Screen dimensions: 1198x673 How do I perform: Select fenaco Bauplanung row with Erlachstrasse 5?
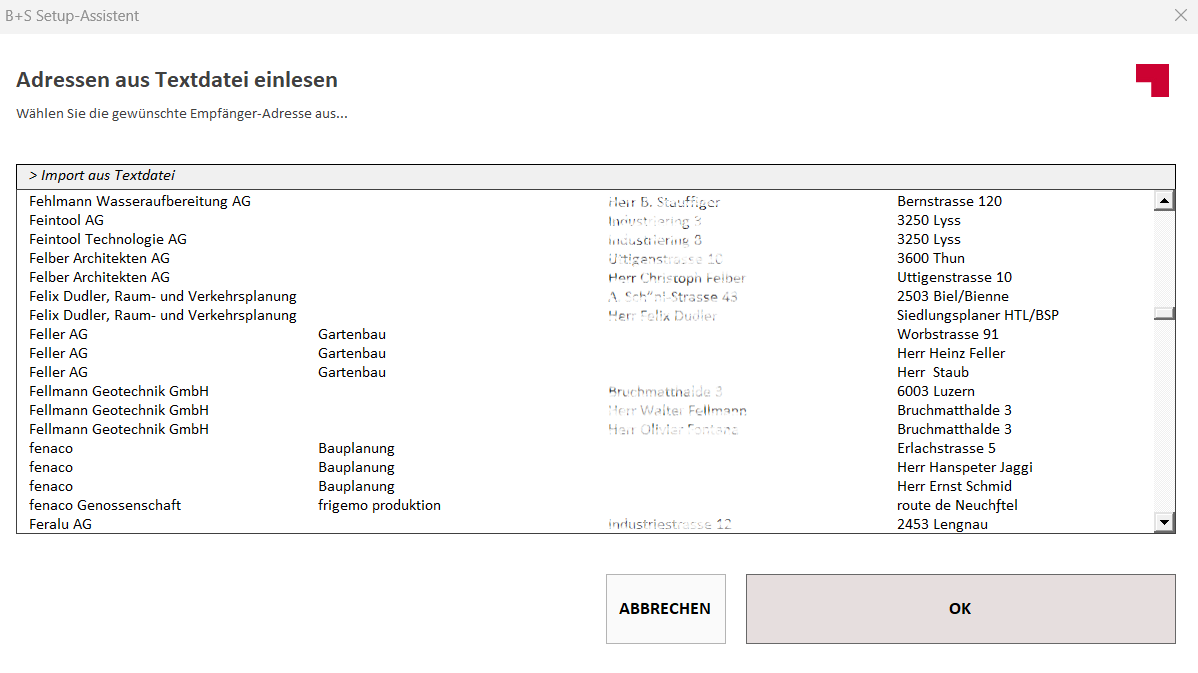click(x=585, y=448)
